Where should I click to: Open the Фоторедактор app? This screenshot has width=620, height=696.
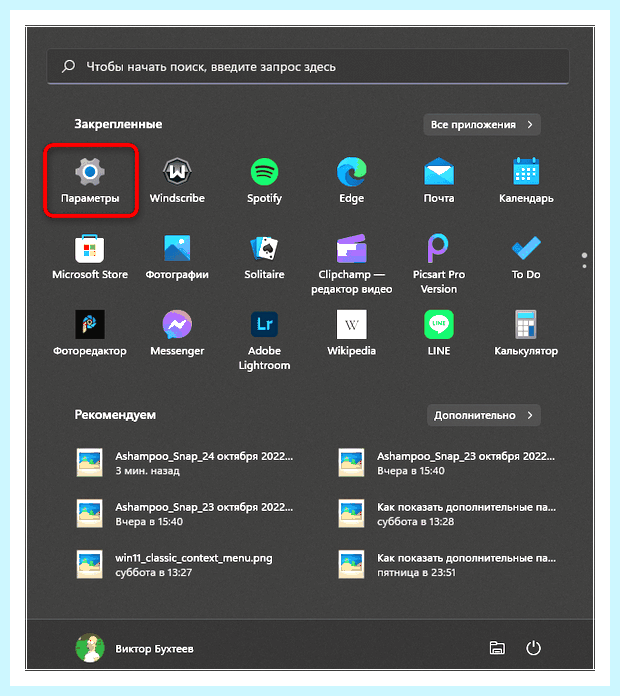(90, 334)
